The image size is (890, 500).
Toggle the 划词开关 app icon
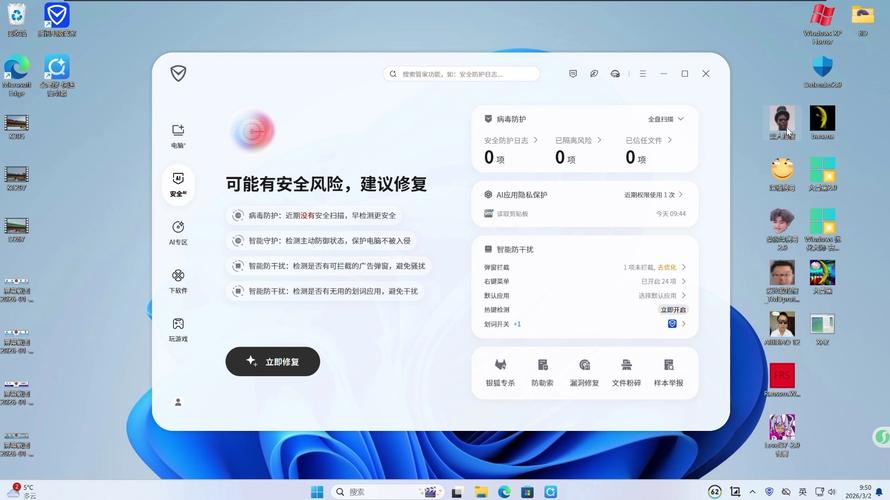pos(672,324)
